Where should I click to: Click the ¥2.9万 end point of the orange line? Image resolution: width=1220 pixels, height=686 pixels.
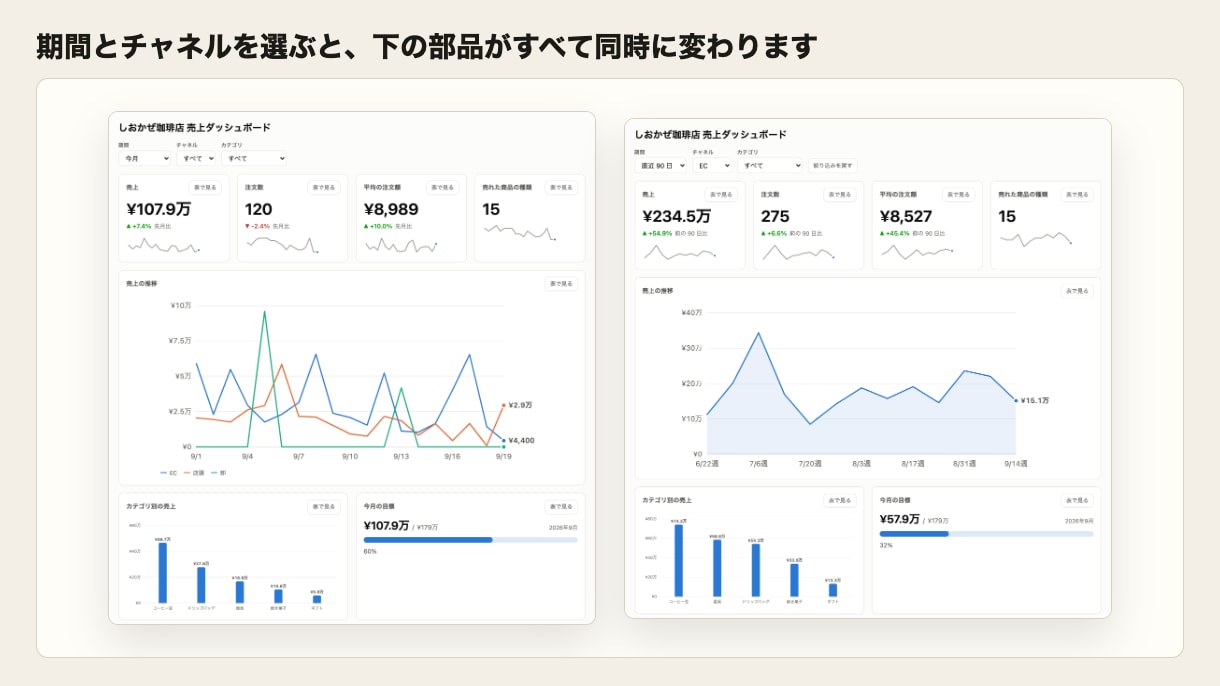tap(504, 405)
